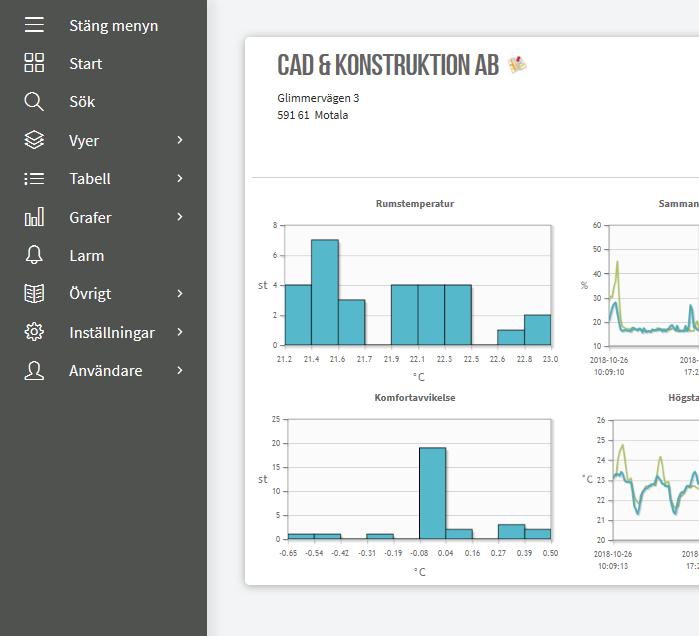The height and width of the screenshot is (636, 699).
Task: Click the Glimmervägen 3 address line
Action: coord(318,98)
